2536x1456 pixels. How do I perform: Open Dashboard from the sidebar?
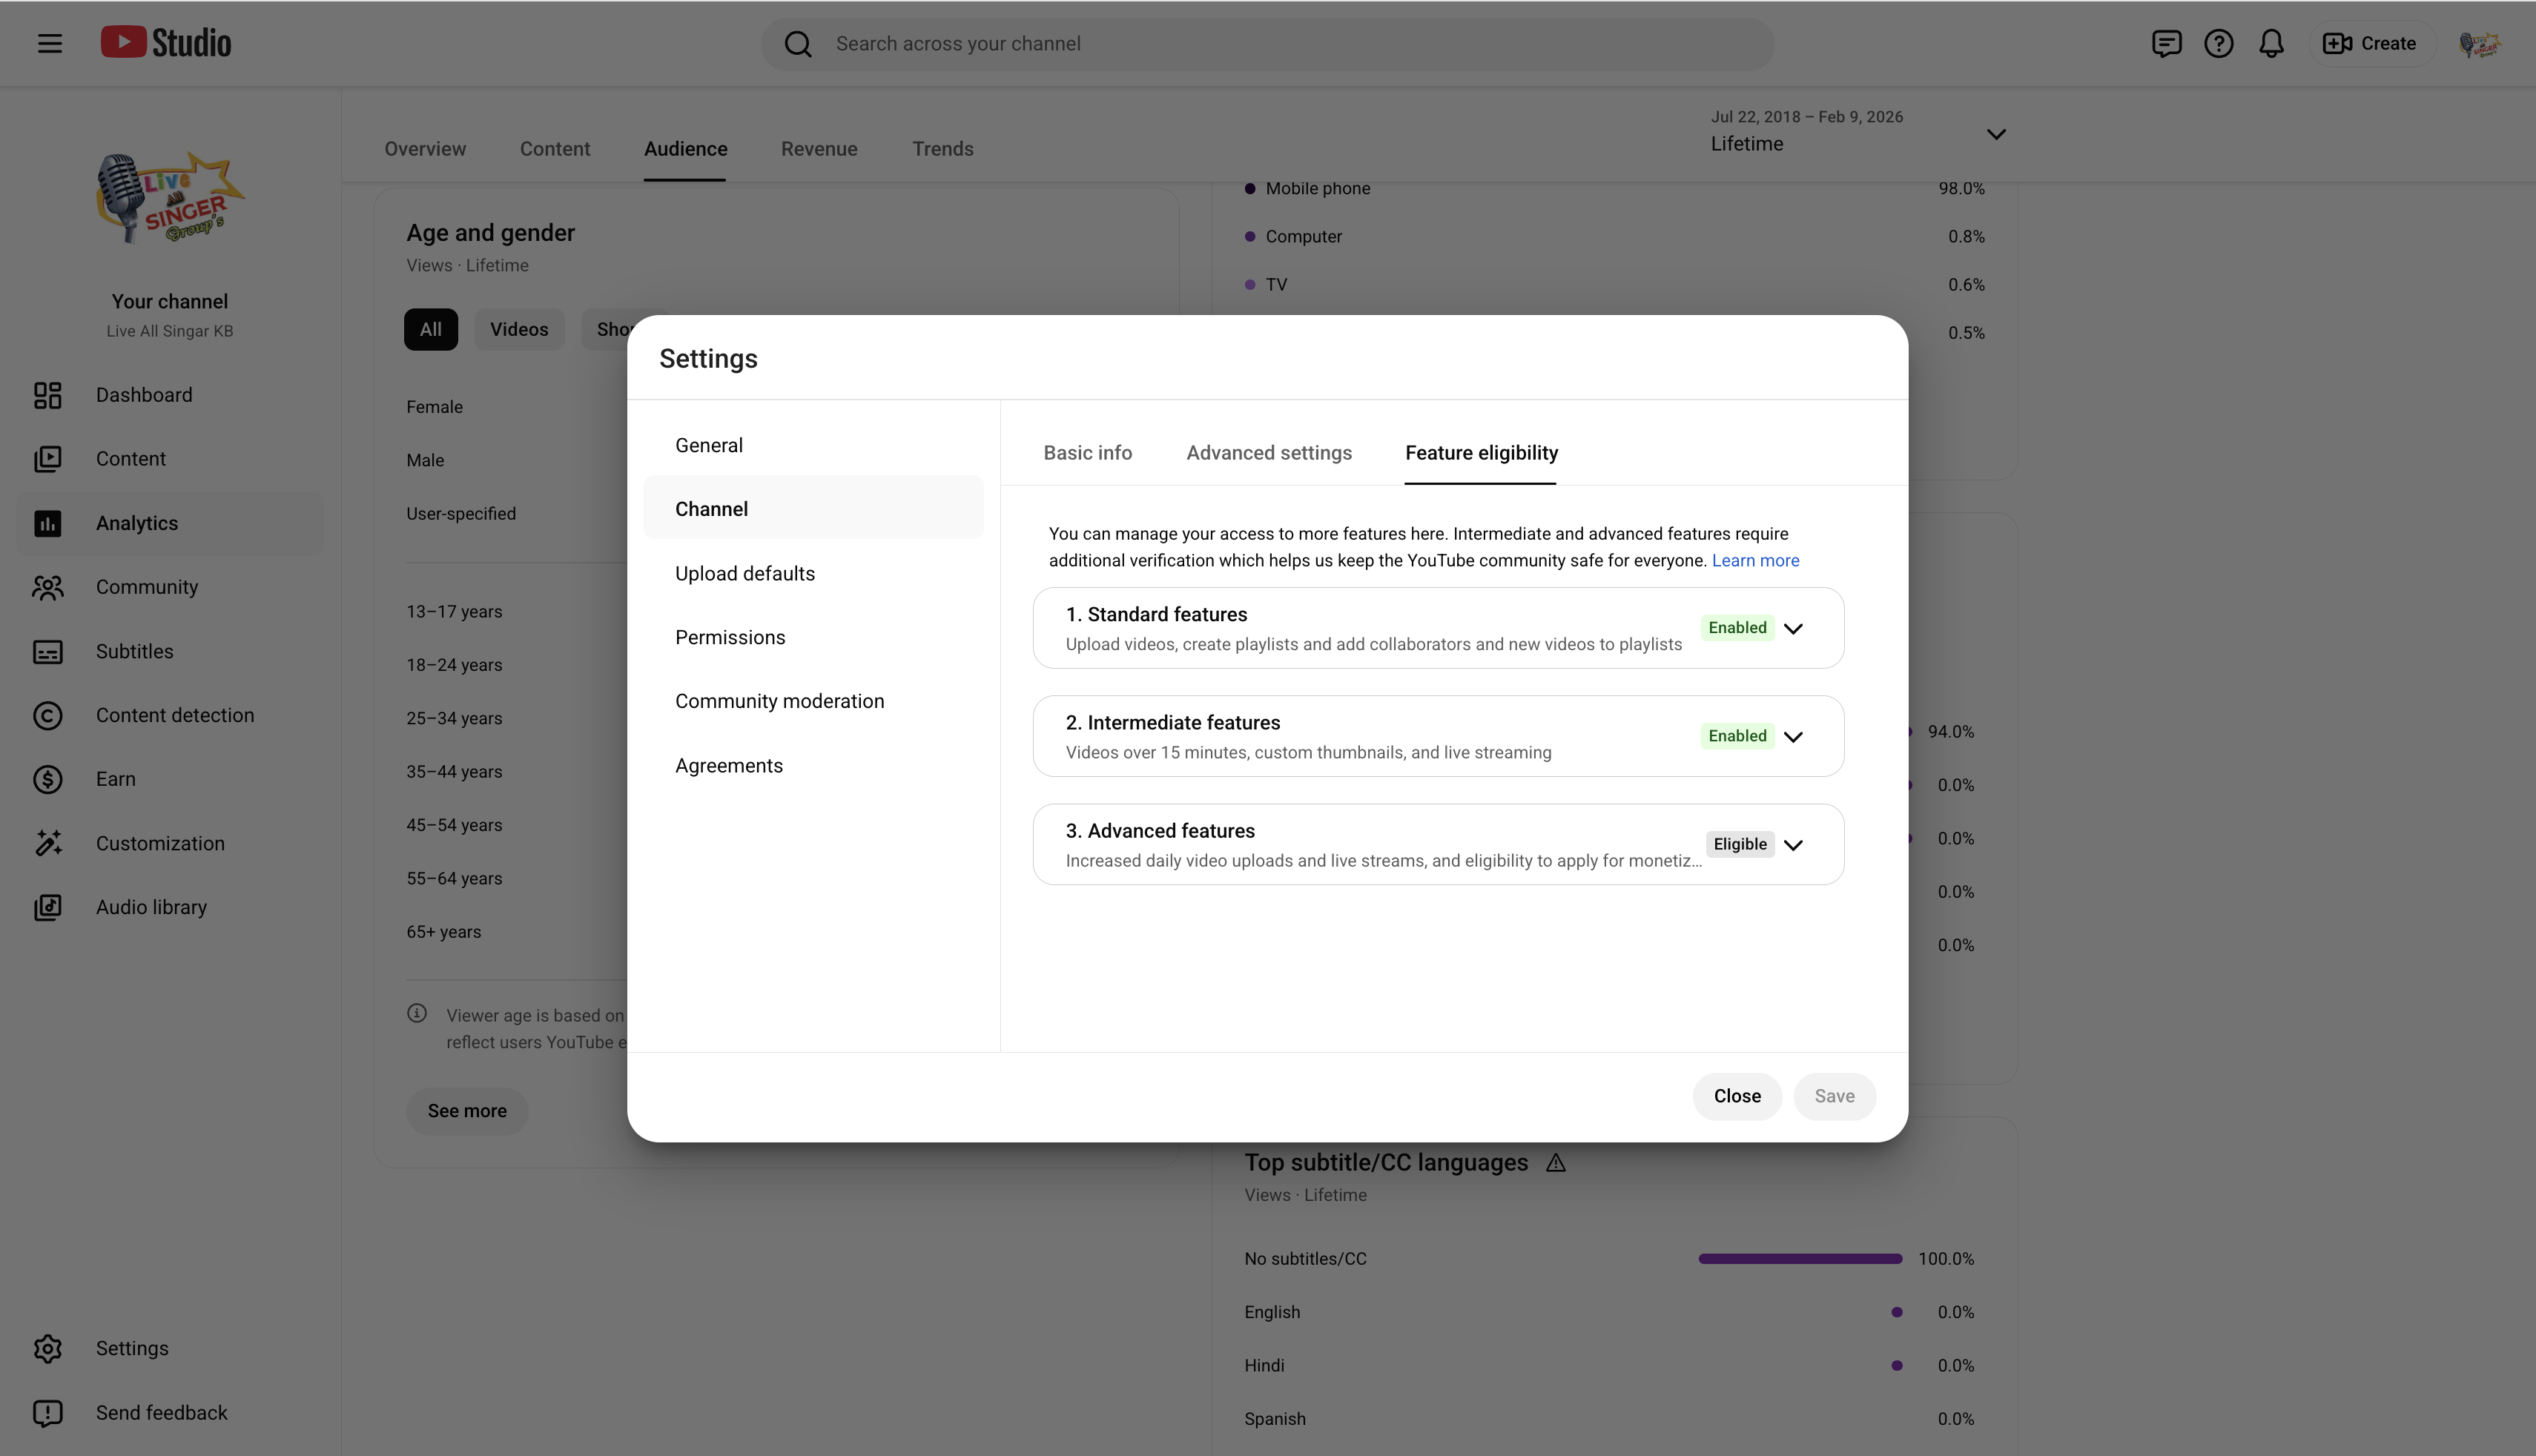tap(170, 395)
